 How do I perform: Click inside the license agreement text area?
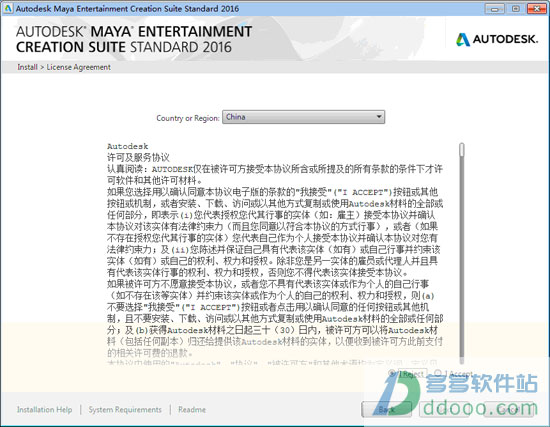click(275, 253)
